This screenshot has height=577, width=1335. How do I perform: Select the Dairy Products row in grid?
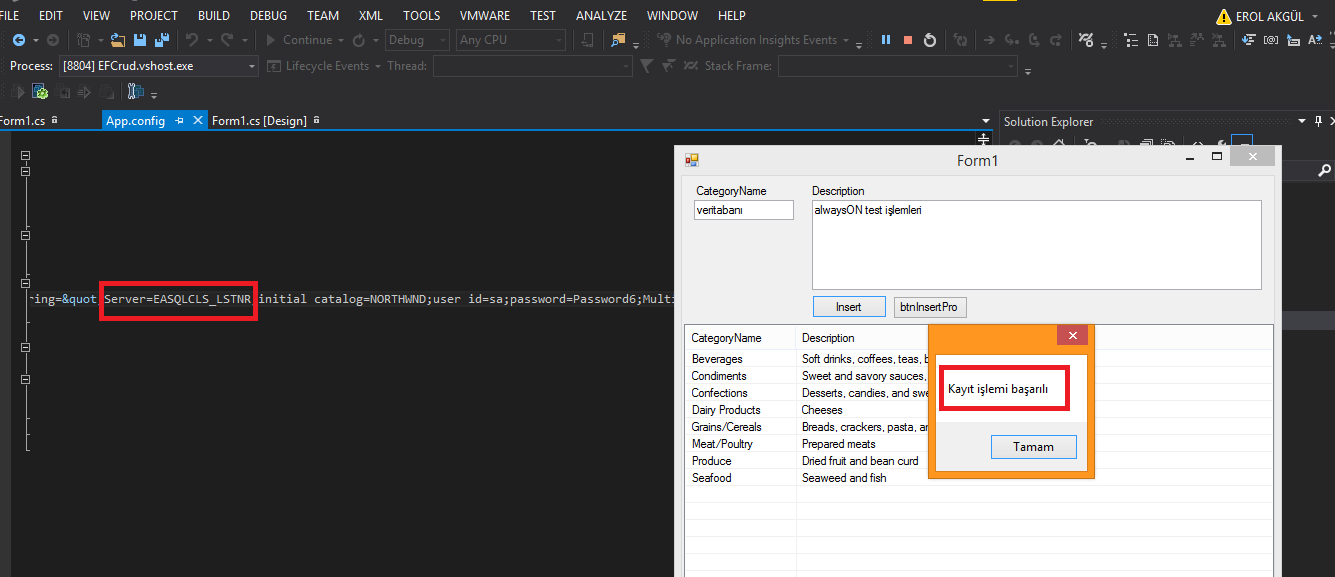726,410
